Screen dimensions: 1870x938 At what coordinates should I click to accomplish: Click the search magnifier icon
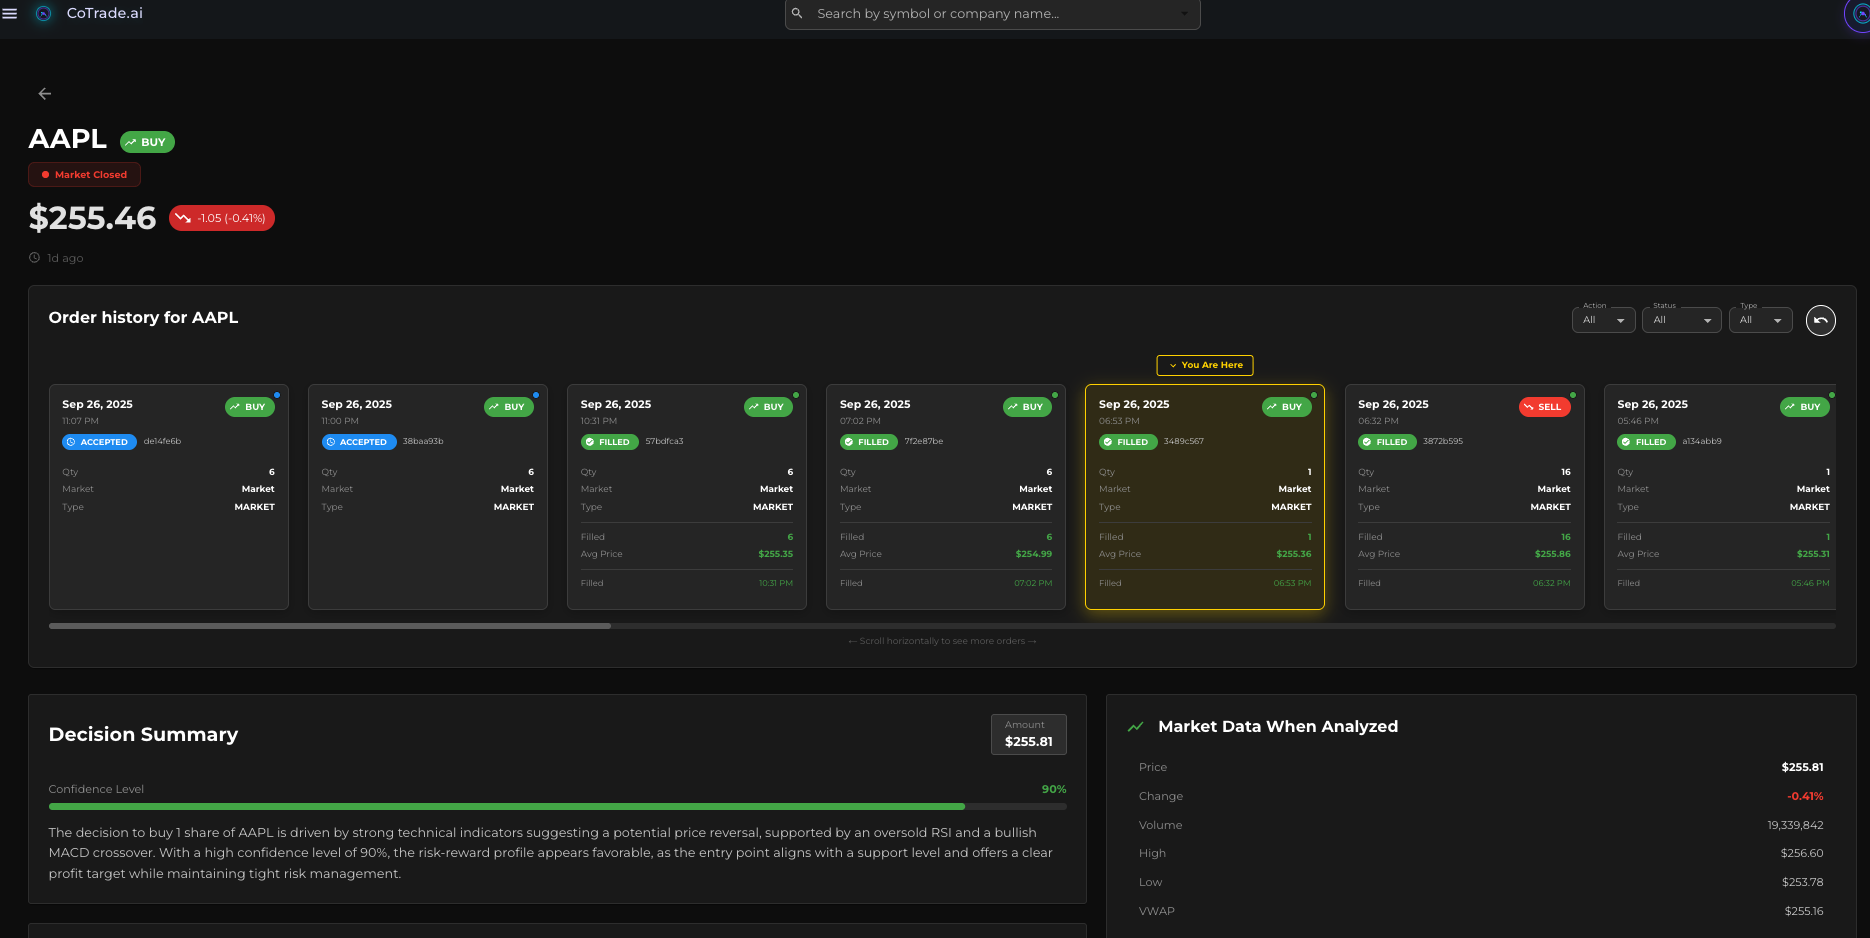point(797,14)
